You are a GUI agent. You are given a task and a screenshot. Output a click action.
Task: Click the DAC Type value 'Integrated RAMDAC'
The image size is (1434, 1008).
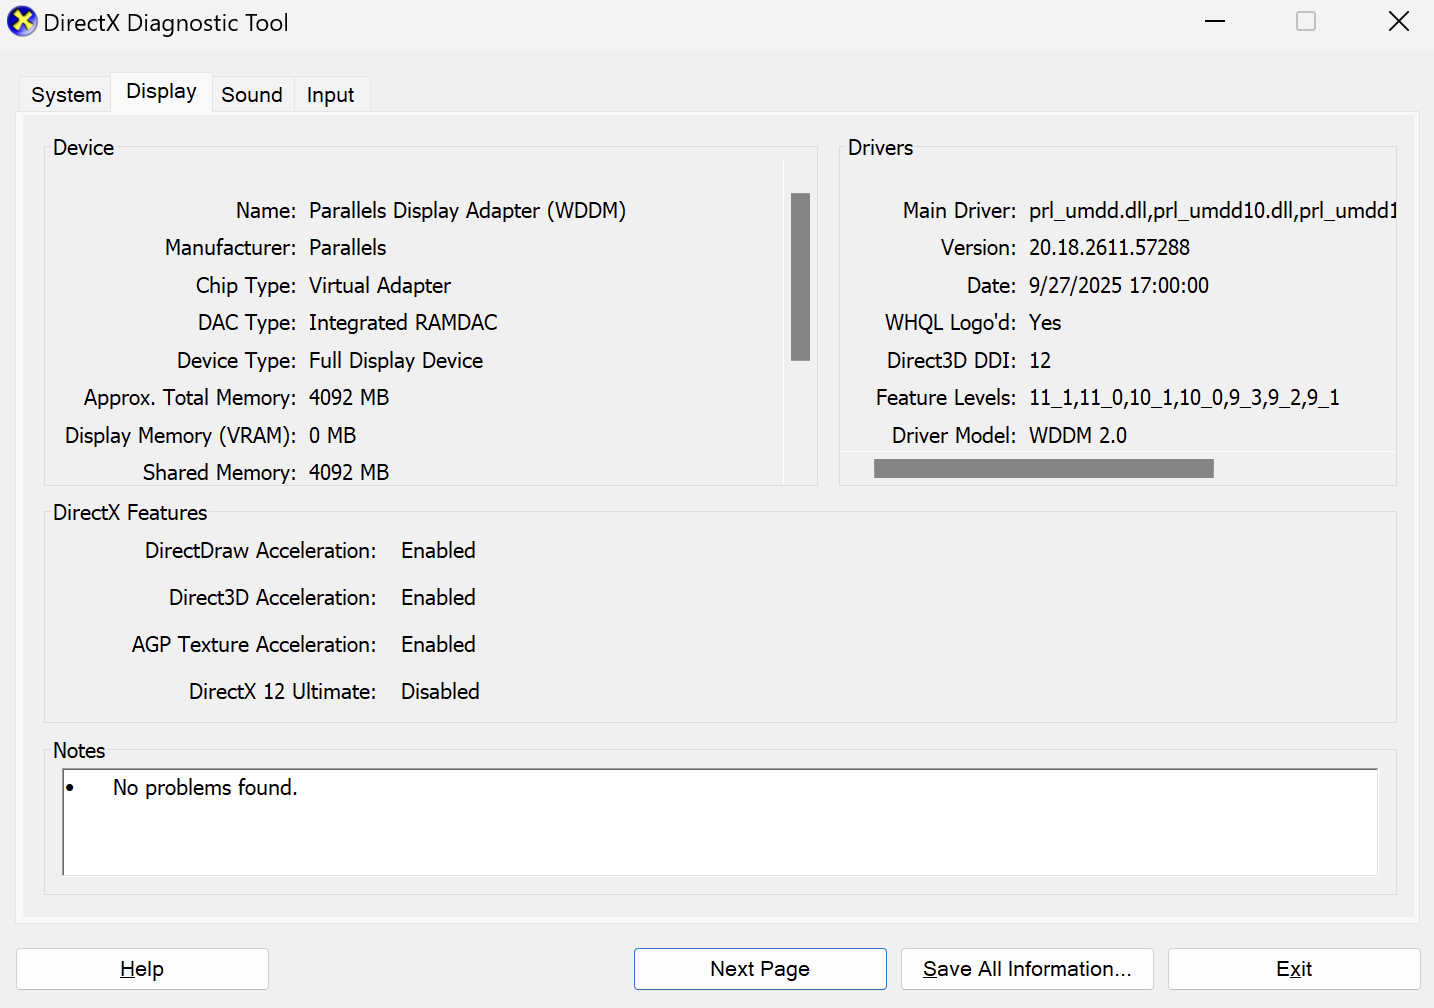tap(403, 323)
